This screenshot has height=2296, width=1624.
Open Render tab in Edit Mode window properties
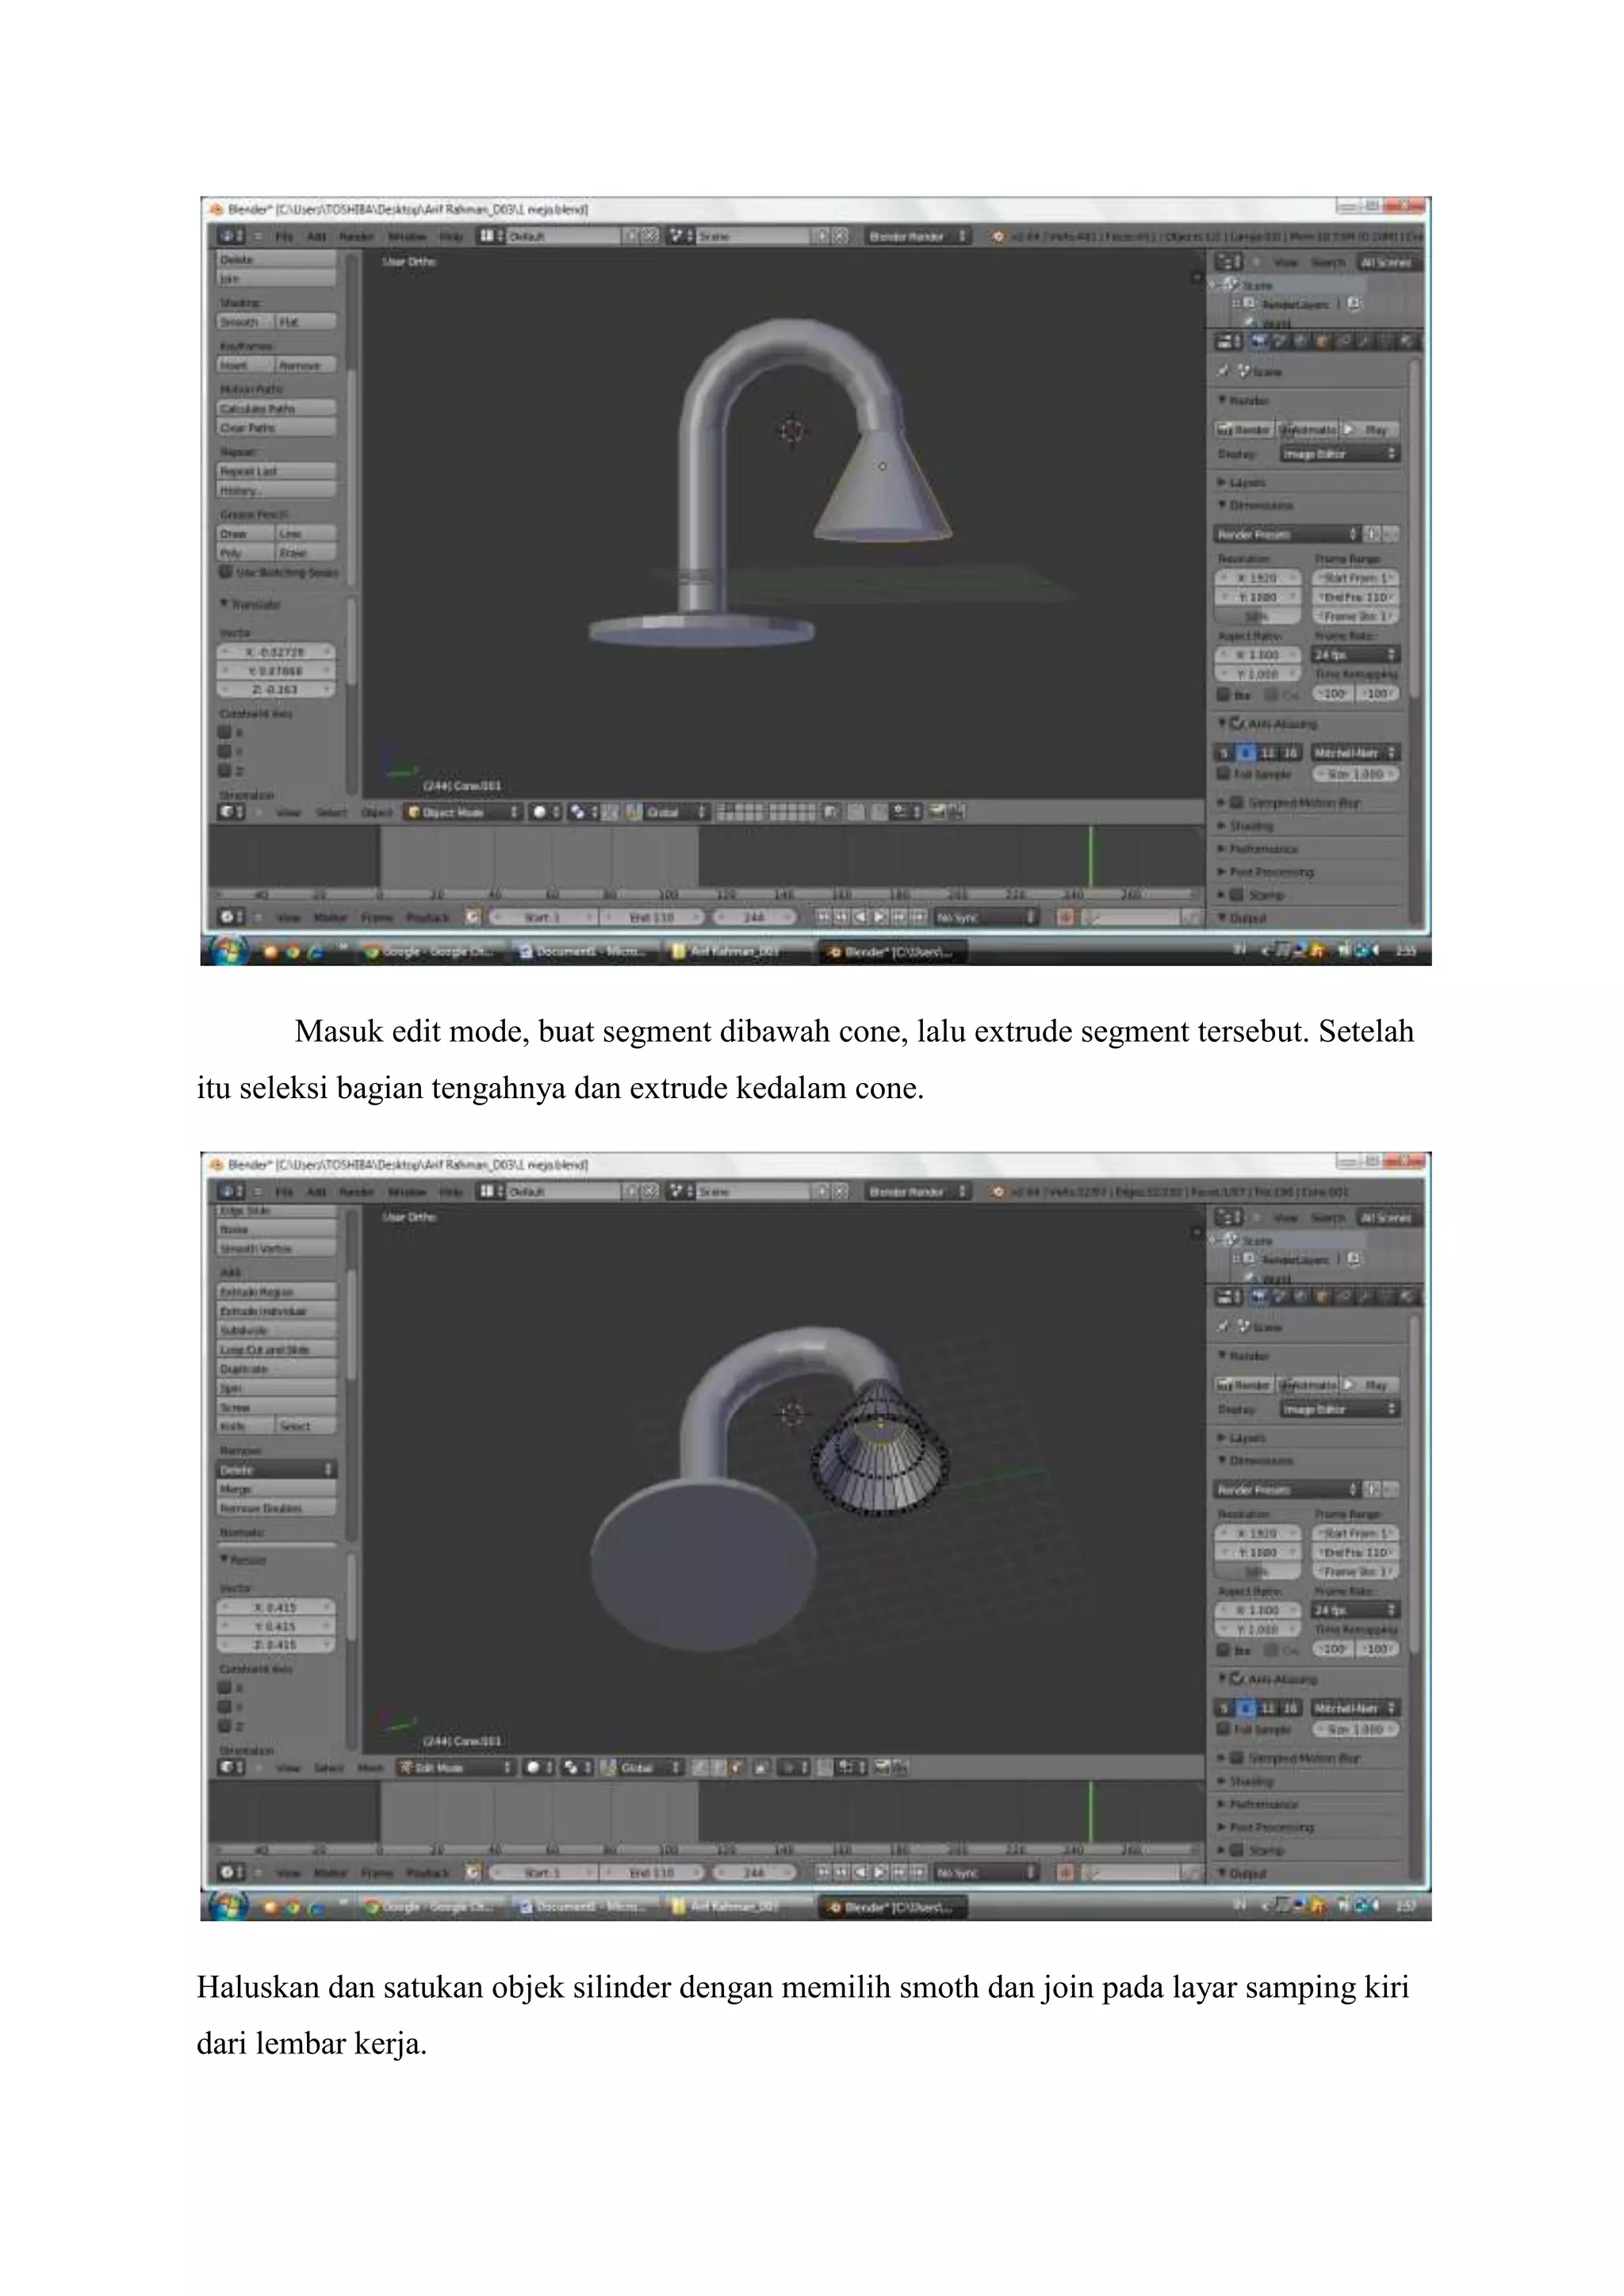point(1259,1297)
